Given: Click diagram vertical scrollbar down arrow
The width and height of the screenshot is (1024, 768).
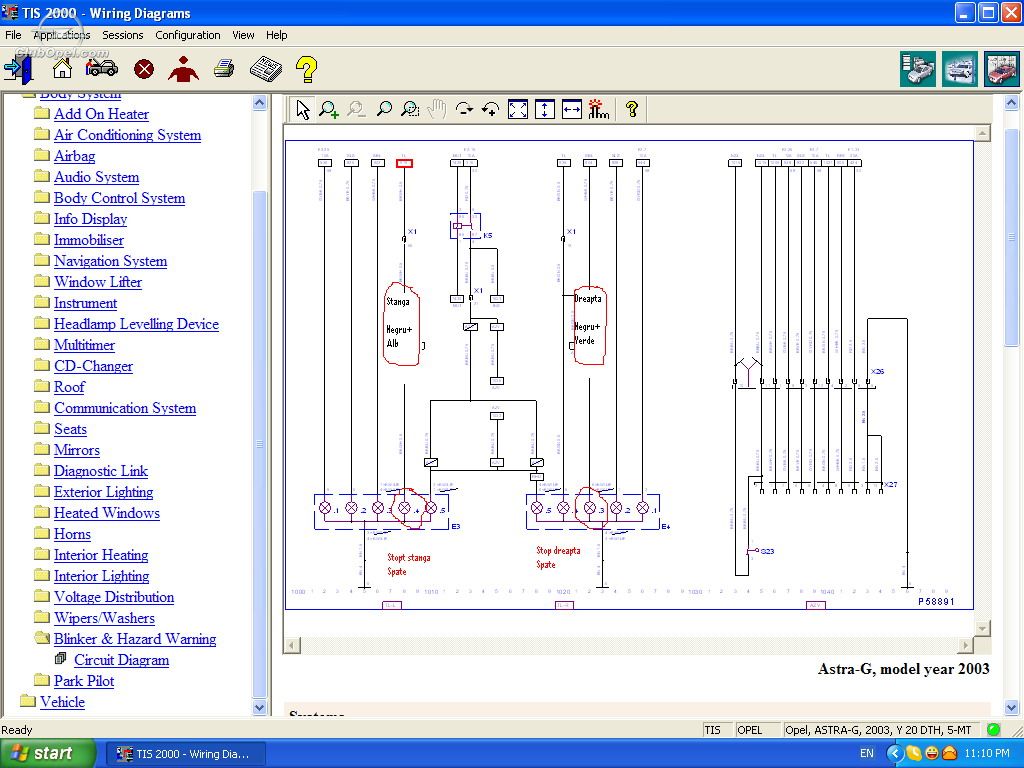Looking at the screenshot, I should [x=982, y=628].
